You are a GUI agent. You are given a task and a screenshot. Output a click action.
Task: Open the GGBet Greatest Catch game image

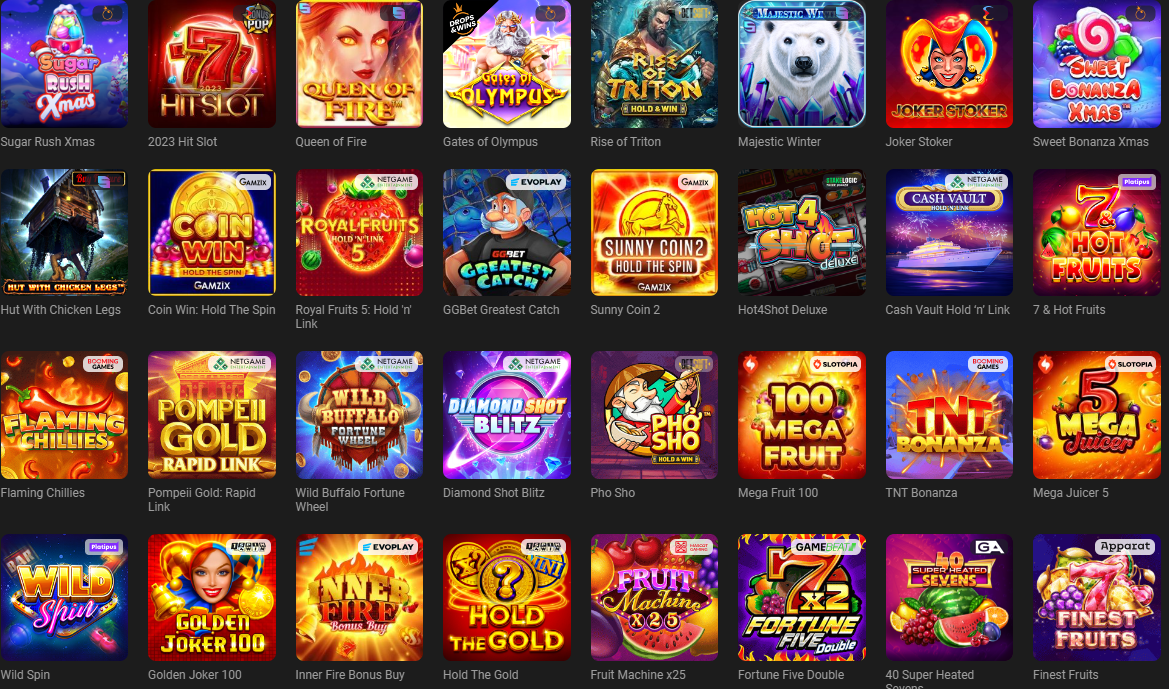point(507,233)
